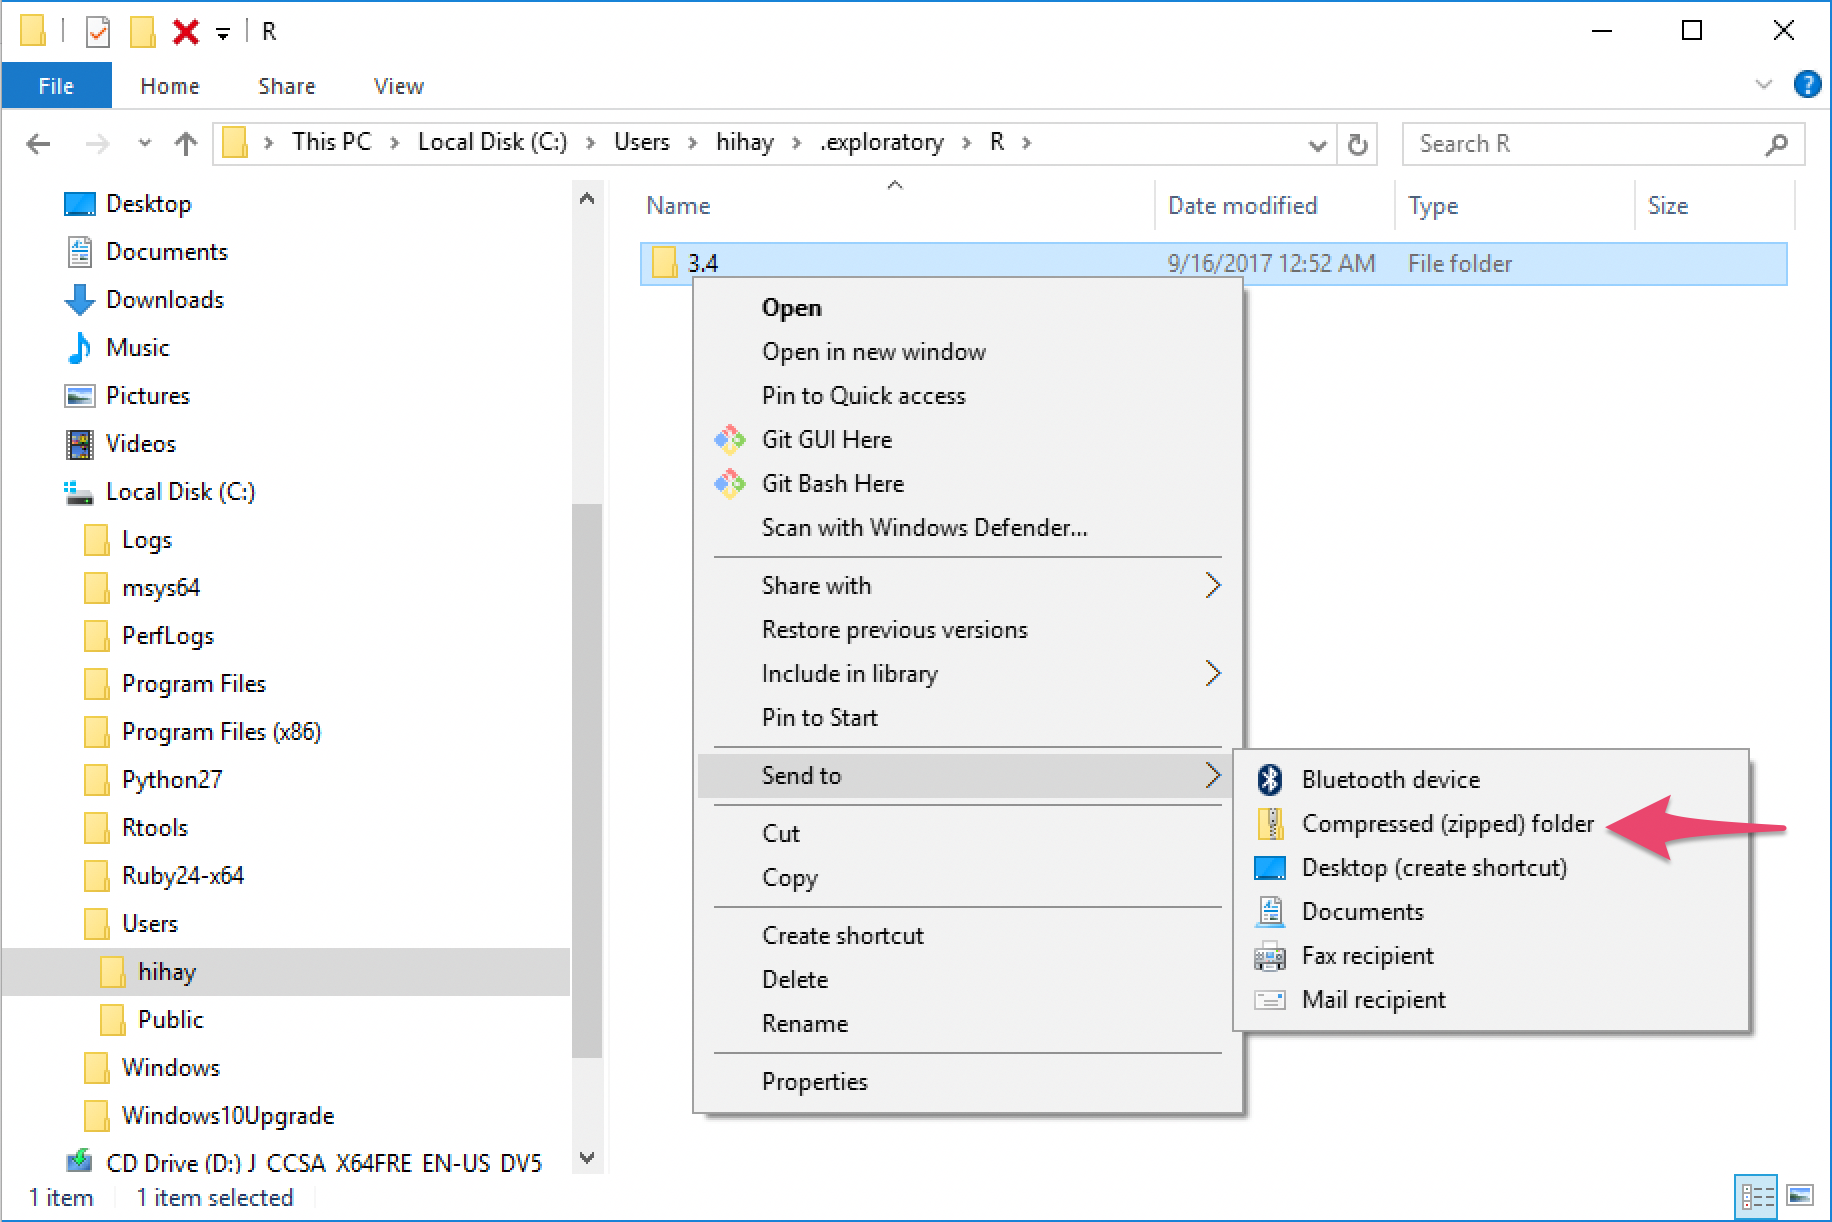The image size is (1832, 1222).
Task: Switch to the Home ribbon tab
Action: (169, 86)
